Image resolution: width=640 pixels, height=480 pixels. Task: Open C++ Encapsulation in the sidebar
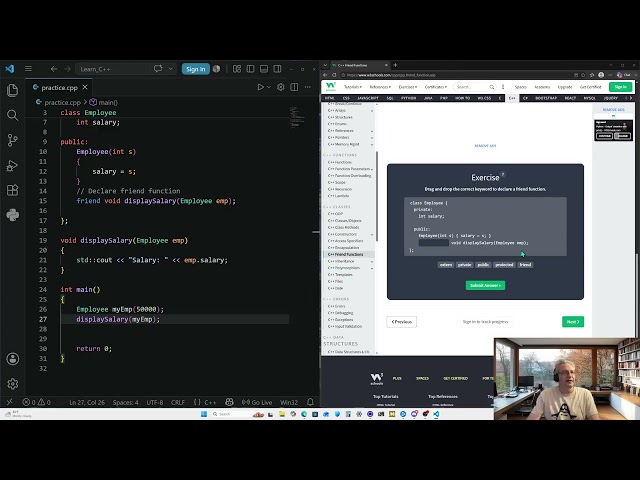[343, 248]
